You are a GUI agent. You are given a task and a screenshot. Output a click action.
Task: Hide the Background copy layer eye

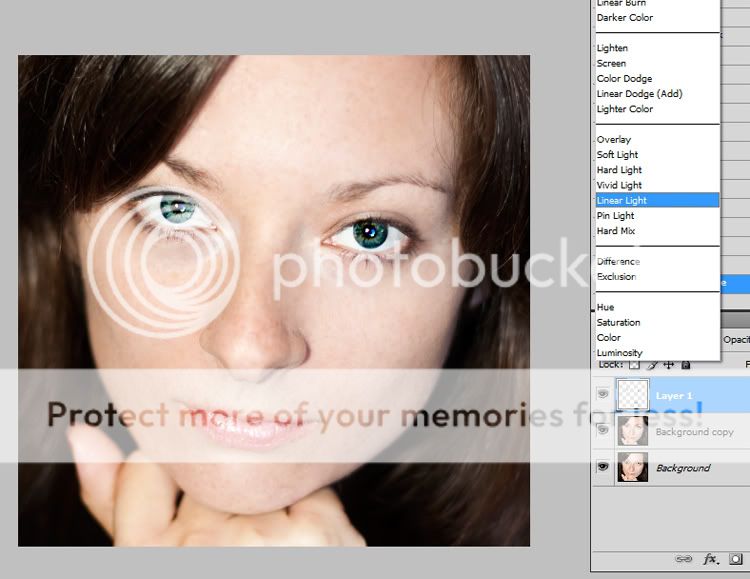click(x=603, y=430)
